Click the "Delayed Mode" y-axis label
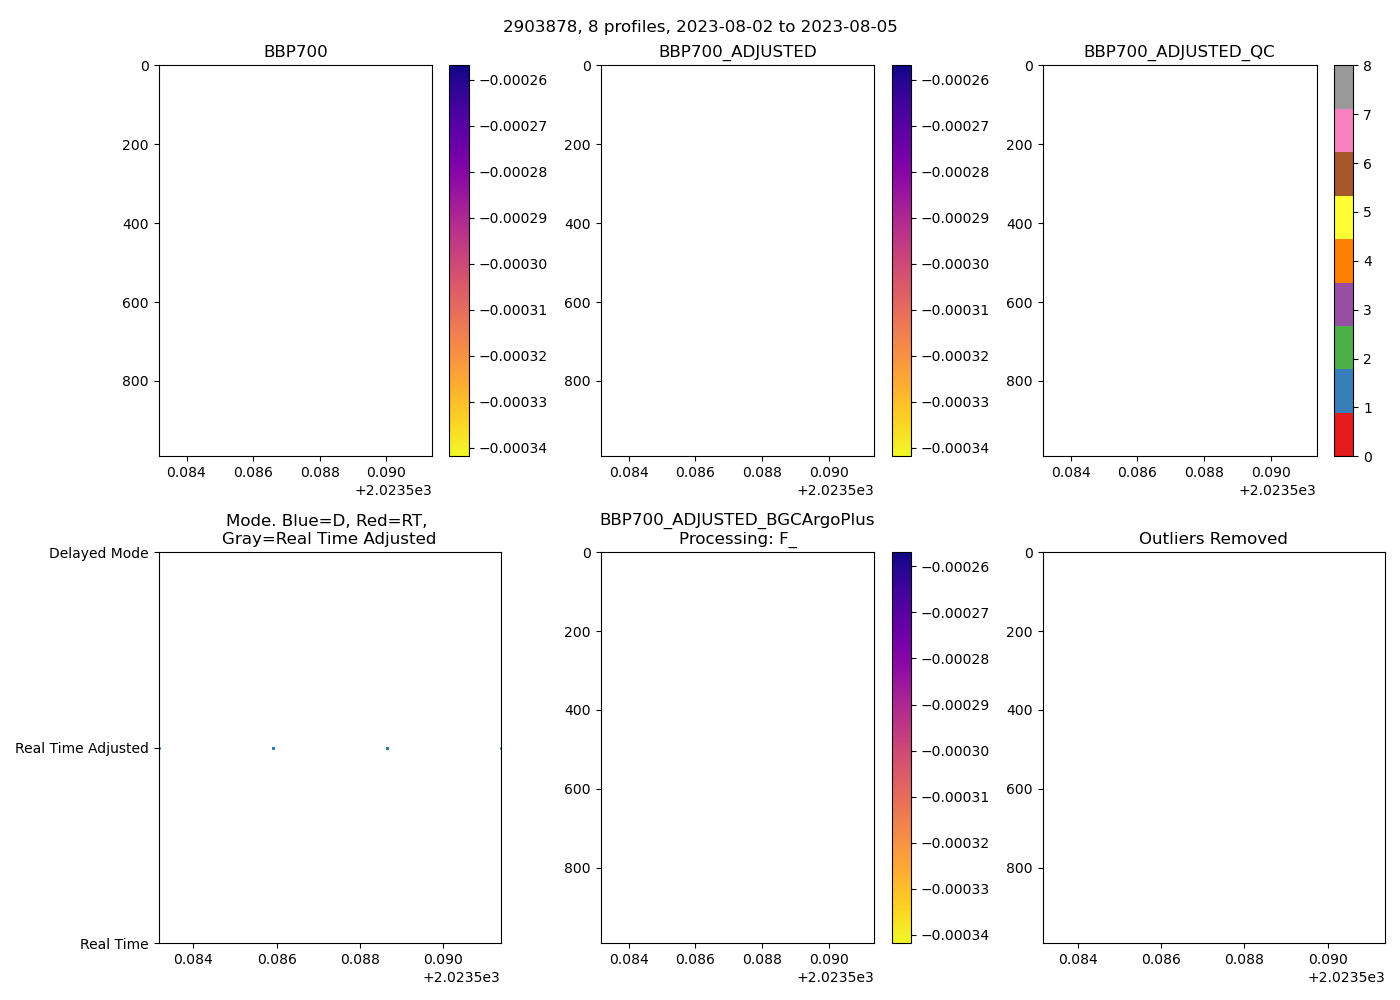The height and width of the screenshot is (1000, 1400). pyautogui.click(x=98, y=553)
